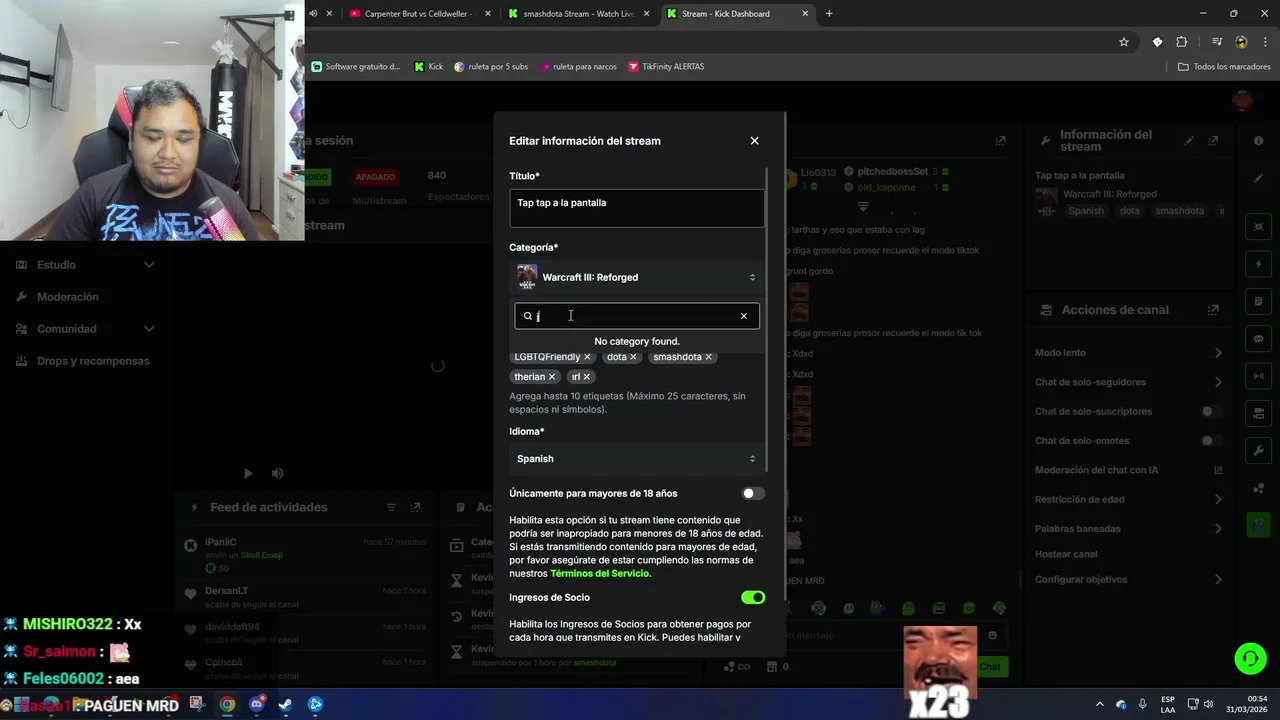Open the Kick bookmark
Image resolution: width=1280 pixels, height=720 pixels.
[428, 67]
